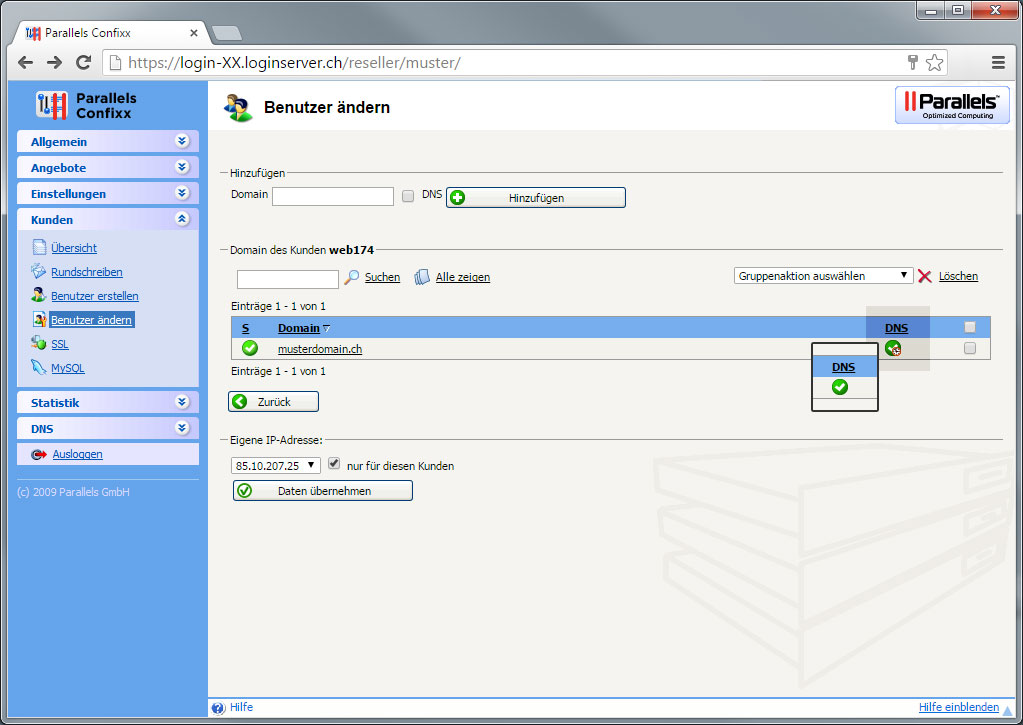Click the Parallels Optimized Computing logo

952,105
